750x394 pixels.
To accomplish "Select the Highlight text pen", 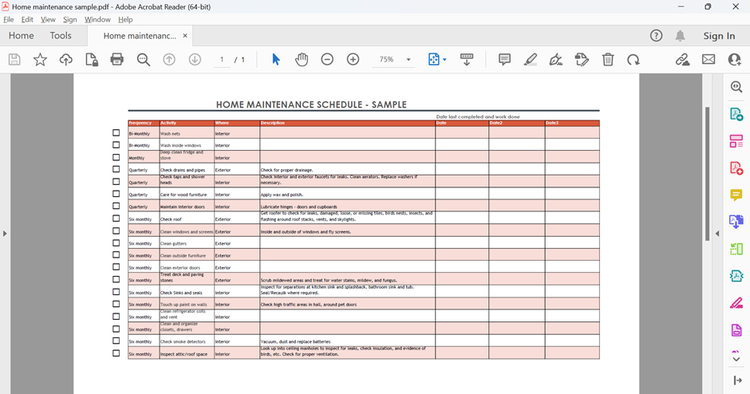I will coord(530,59).
